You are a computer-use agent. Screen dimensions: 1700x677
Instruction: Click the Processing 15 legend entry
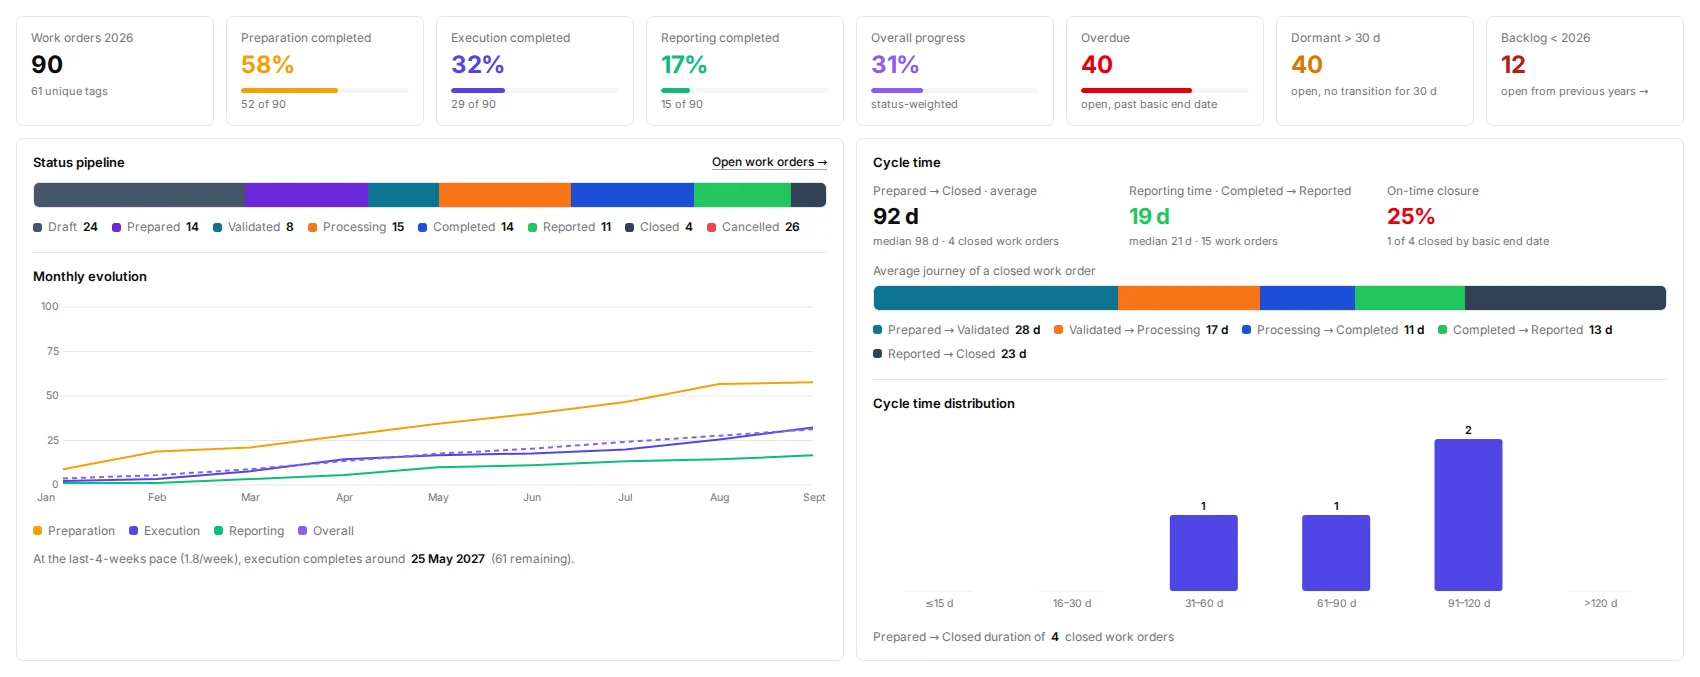[356, 227]
